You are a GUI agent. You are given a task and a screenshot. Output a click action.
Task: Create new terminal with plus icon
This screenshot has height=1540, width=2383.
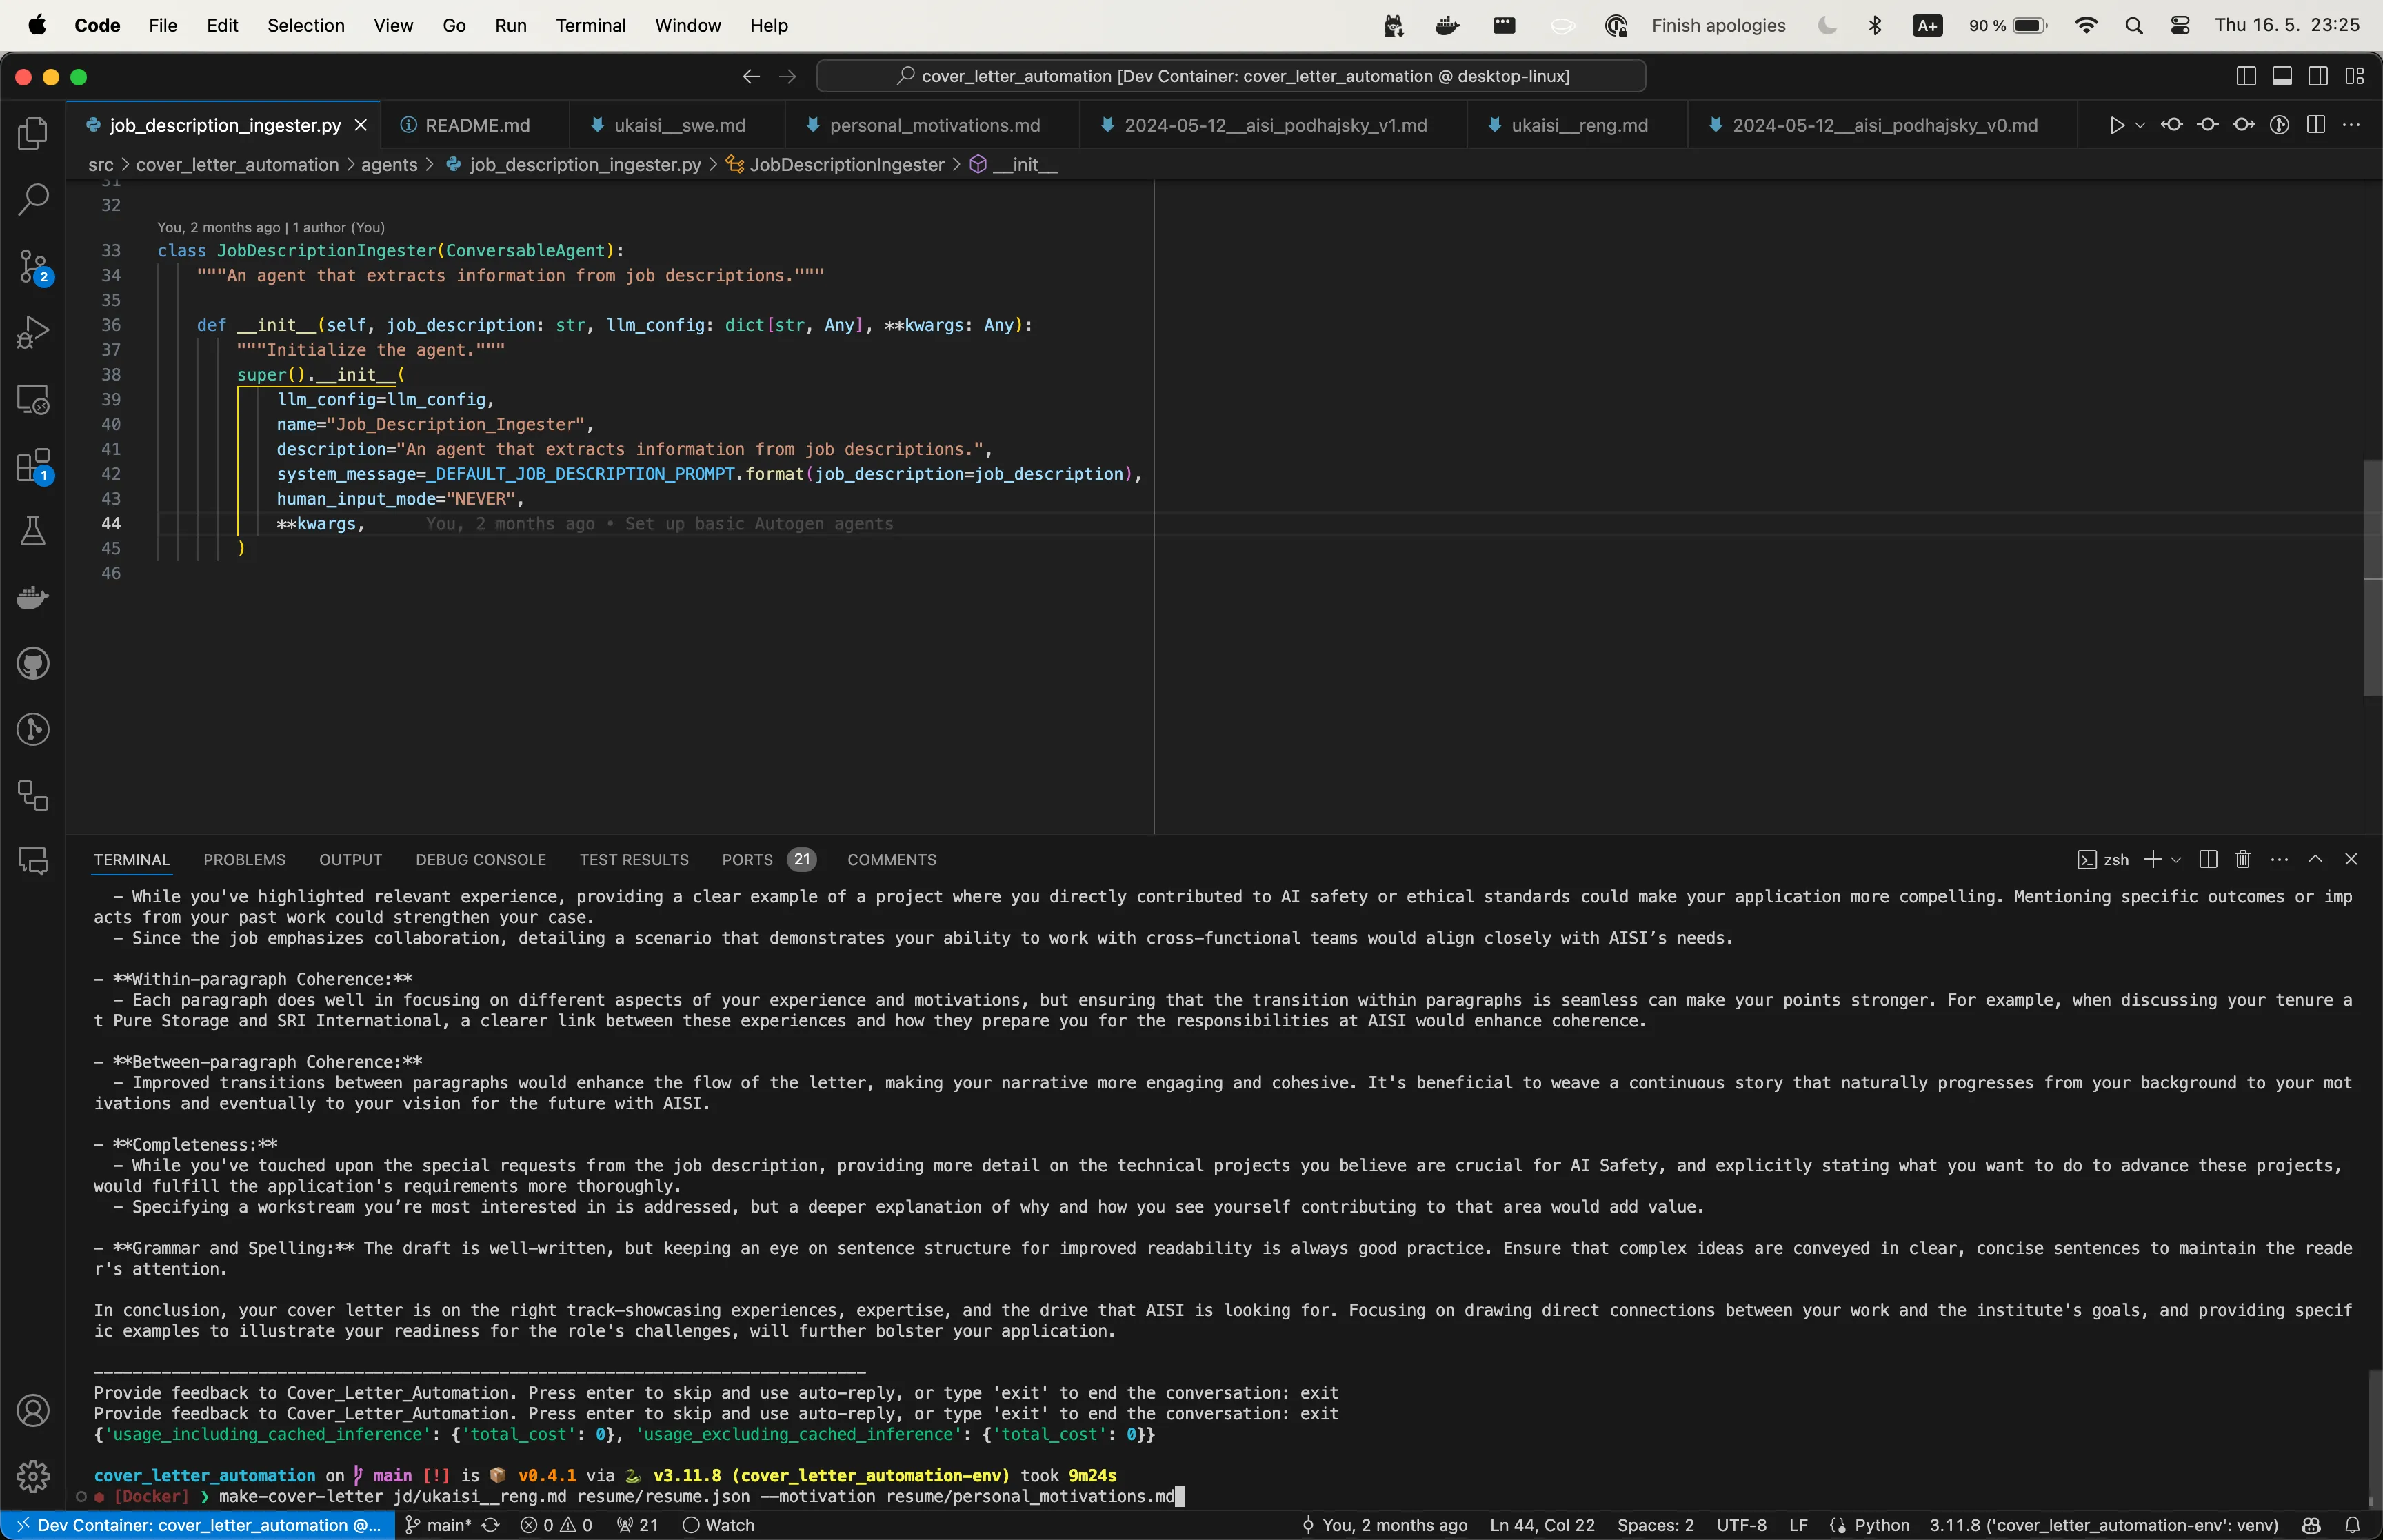(2153, 860)
